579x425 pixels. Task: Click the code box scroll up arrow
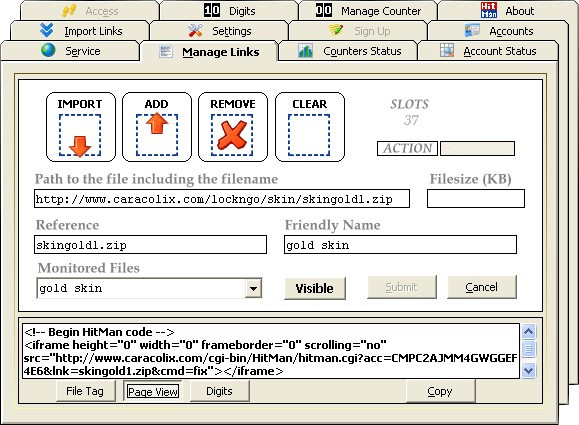click(528, 332)
